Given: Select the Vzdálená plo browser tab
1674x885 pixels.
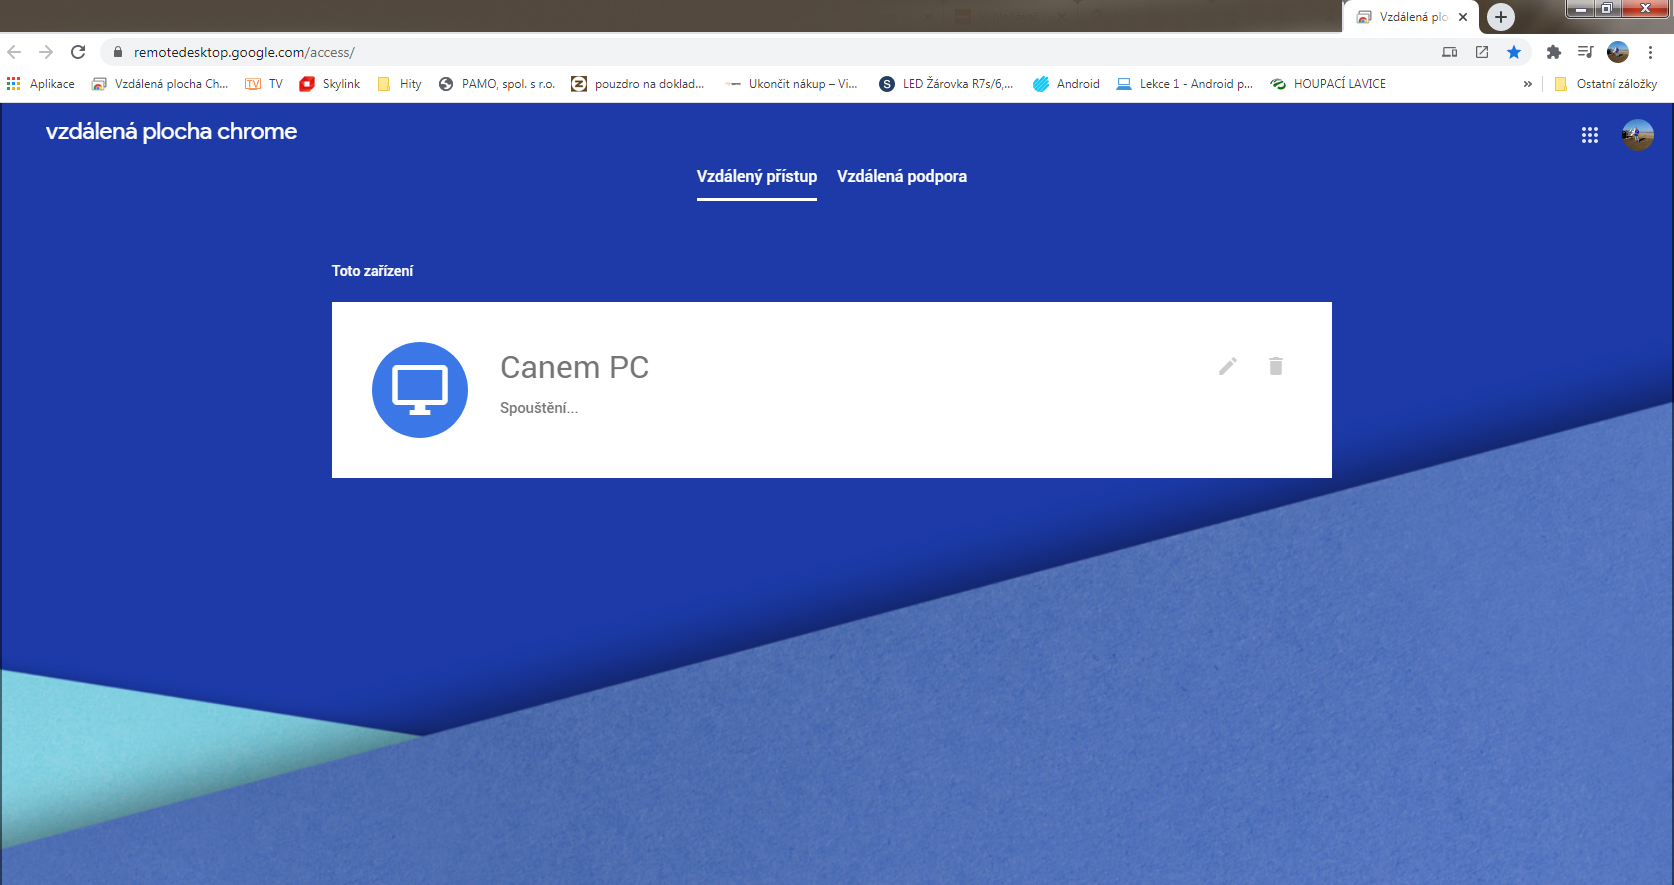Looking at the screenshot, I should coord(1411,17).
